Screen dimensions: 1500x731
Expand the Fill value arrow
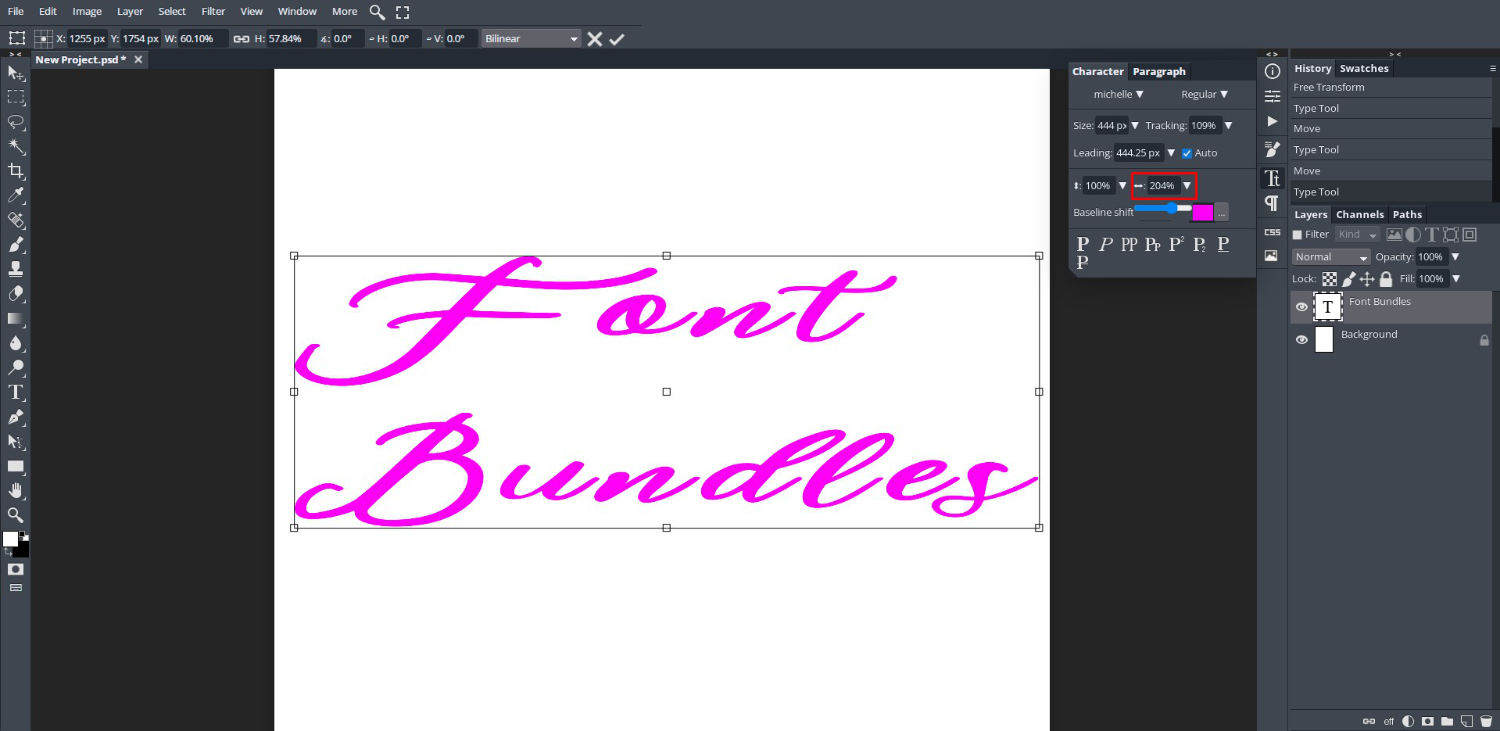tap(1456, 279)
